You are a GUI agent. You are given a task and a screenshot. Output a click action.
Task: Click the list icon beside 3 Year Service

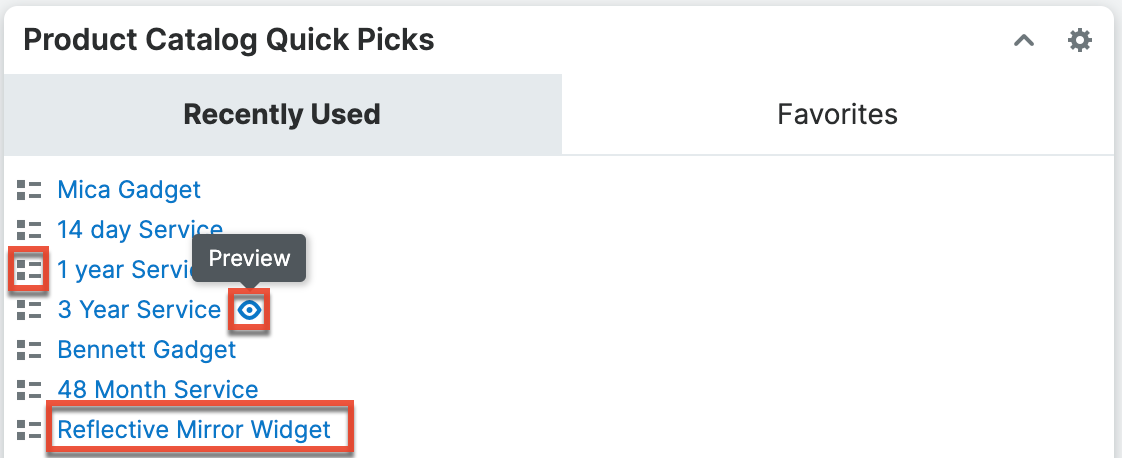coord(29,310)
